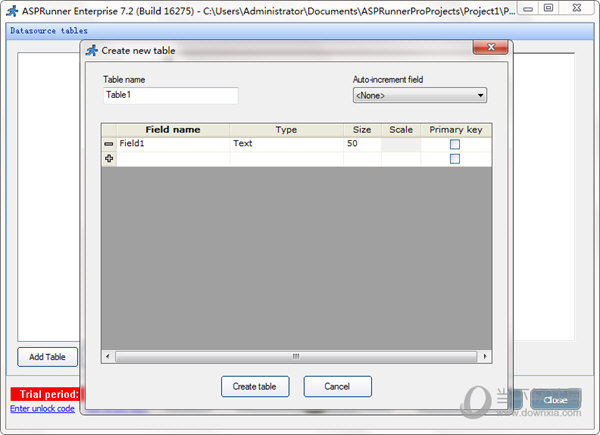Screen dimensions: 600x435
Task: Select the size cell showing 50
Action: 362,144
